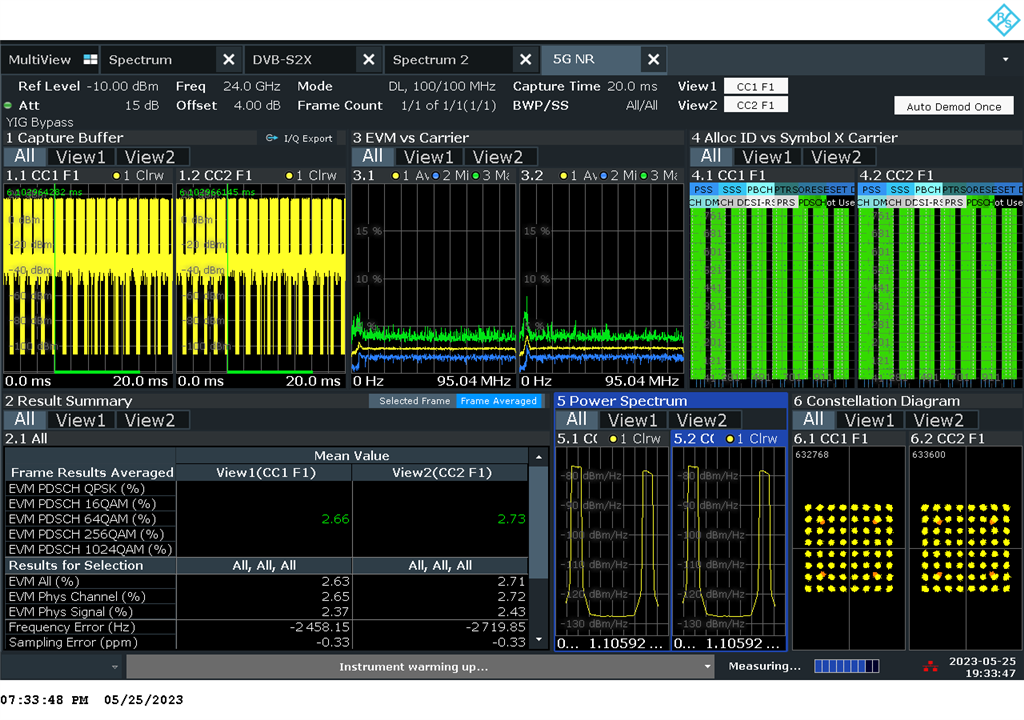
Task: Click the result table scroll up arrow
Action: [539, 457]
